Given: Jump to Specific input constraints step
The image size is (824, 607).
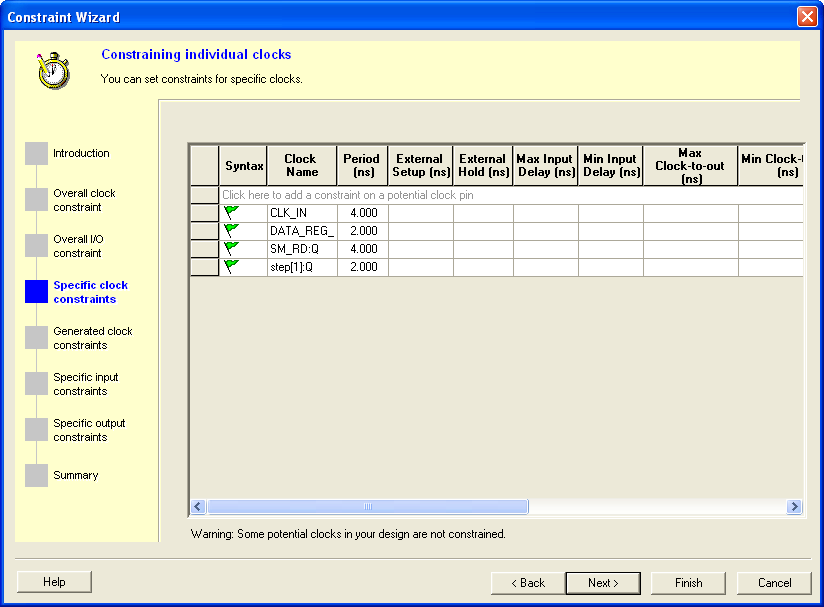Looking at the screenshot, I should 72,384.
